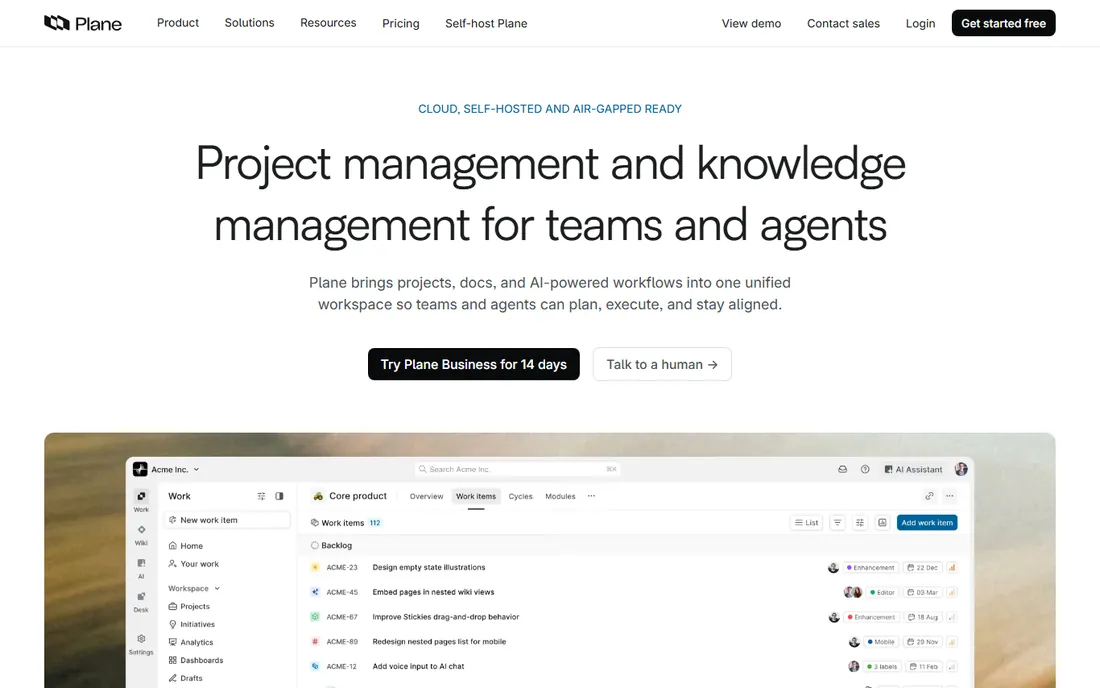Click the Plane logo in the header

(83, 23)
